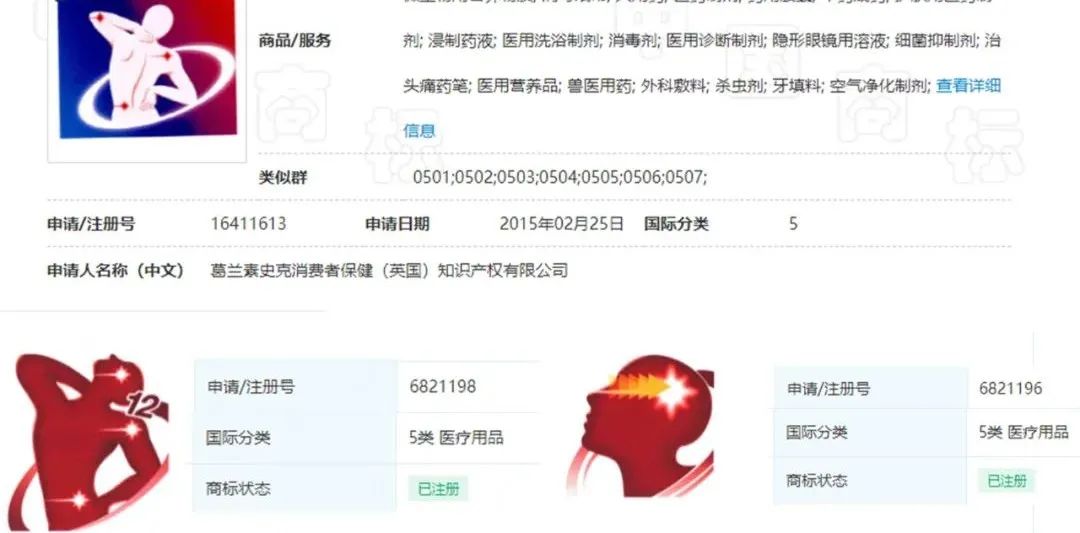
Task: Click the red neck-pain figure logo
Action: pos(90,441)
